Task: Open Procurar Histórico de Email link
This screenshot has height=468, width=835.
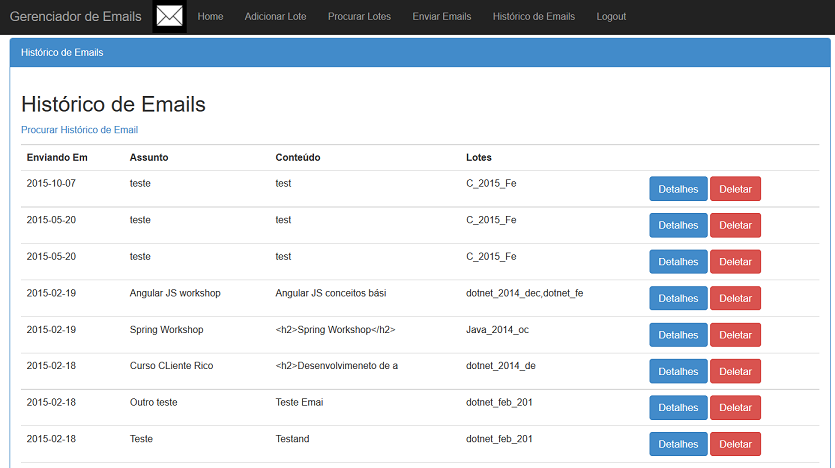Action: pyautogui.click(x=79, y=130)
